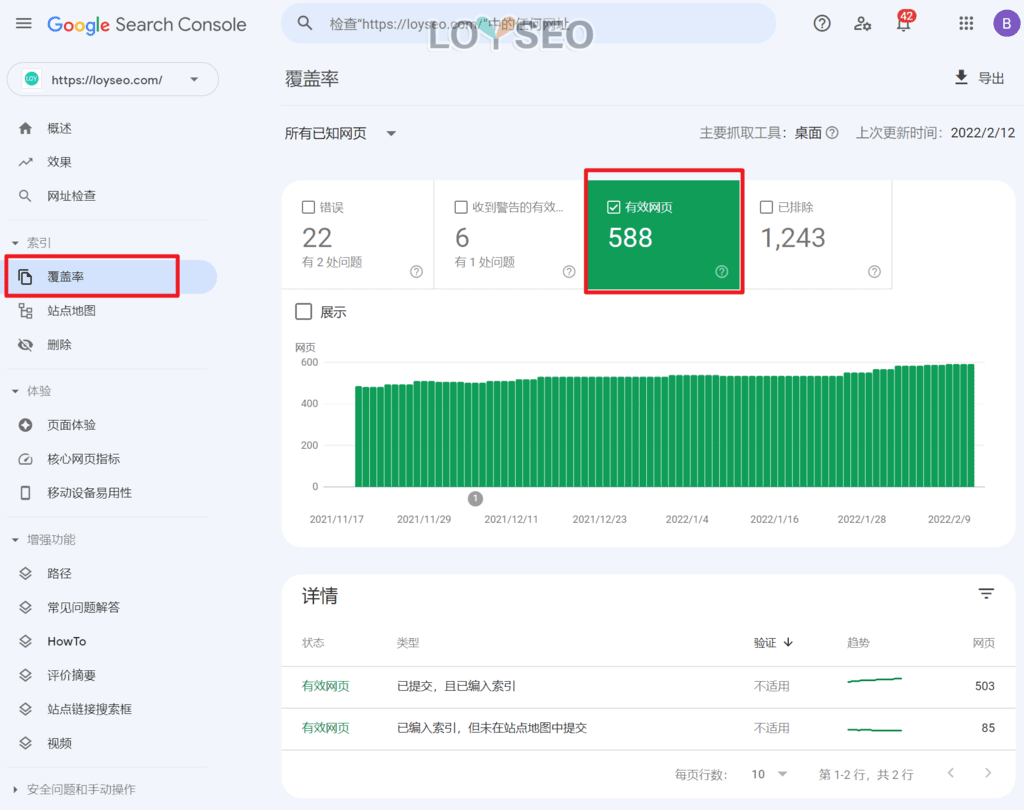Open row 已编入索引，但未在站点地图中提交
The height and width of the screenshot is (810, 1024).
click(x=648, y=728)
